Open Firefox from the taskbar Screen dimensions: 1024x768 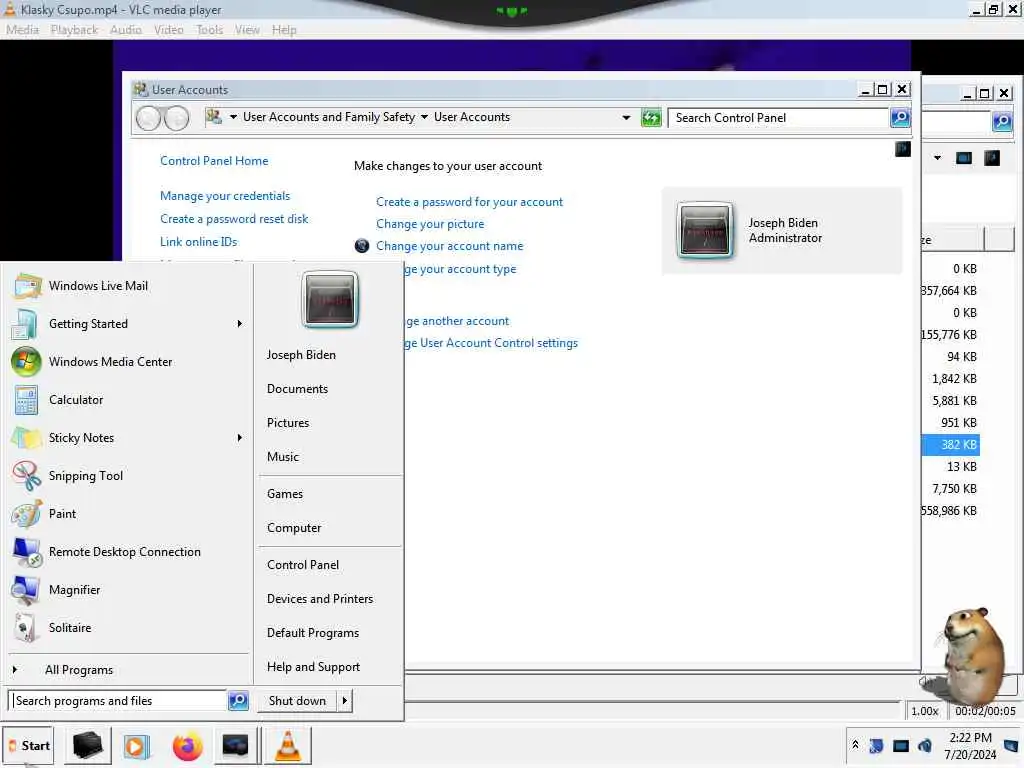[187, 746]
